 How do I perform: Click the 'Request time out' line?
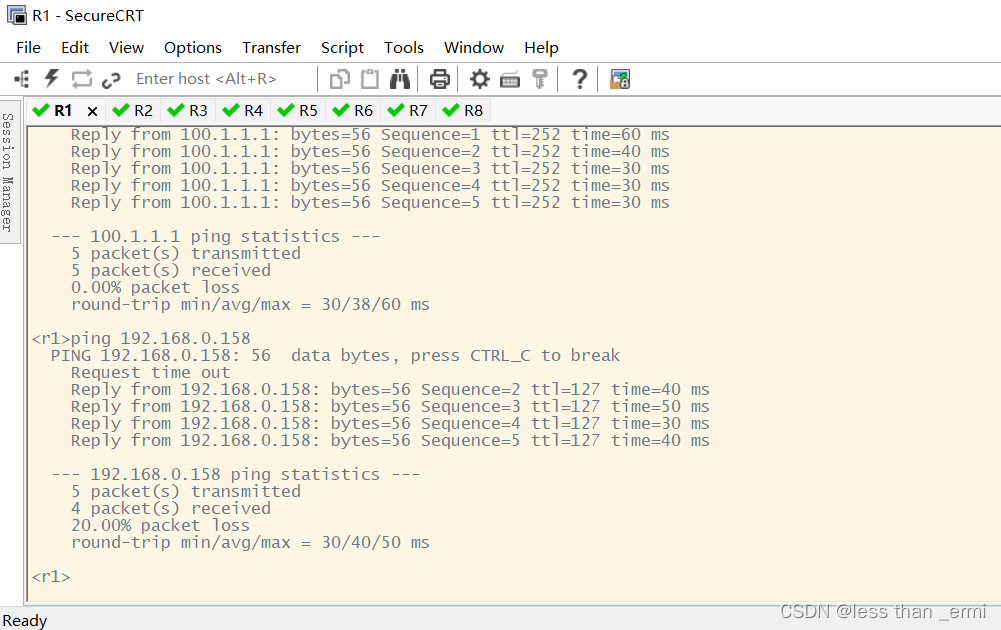point(151,373)
